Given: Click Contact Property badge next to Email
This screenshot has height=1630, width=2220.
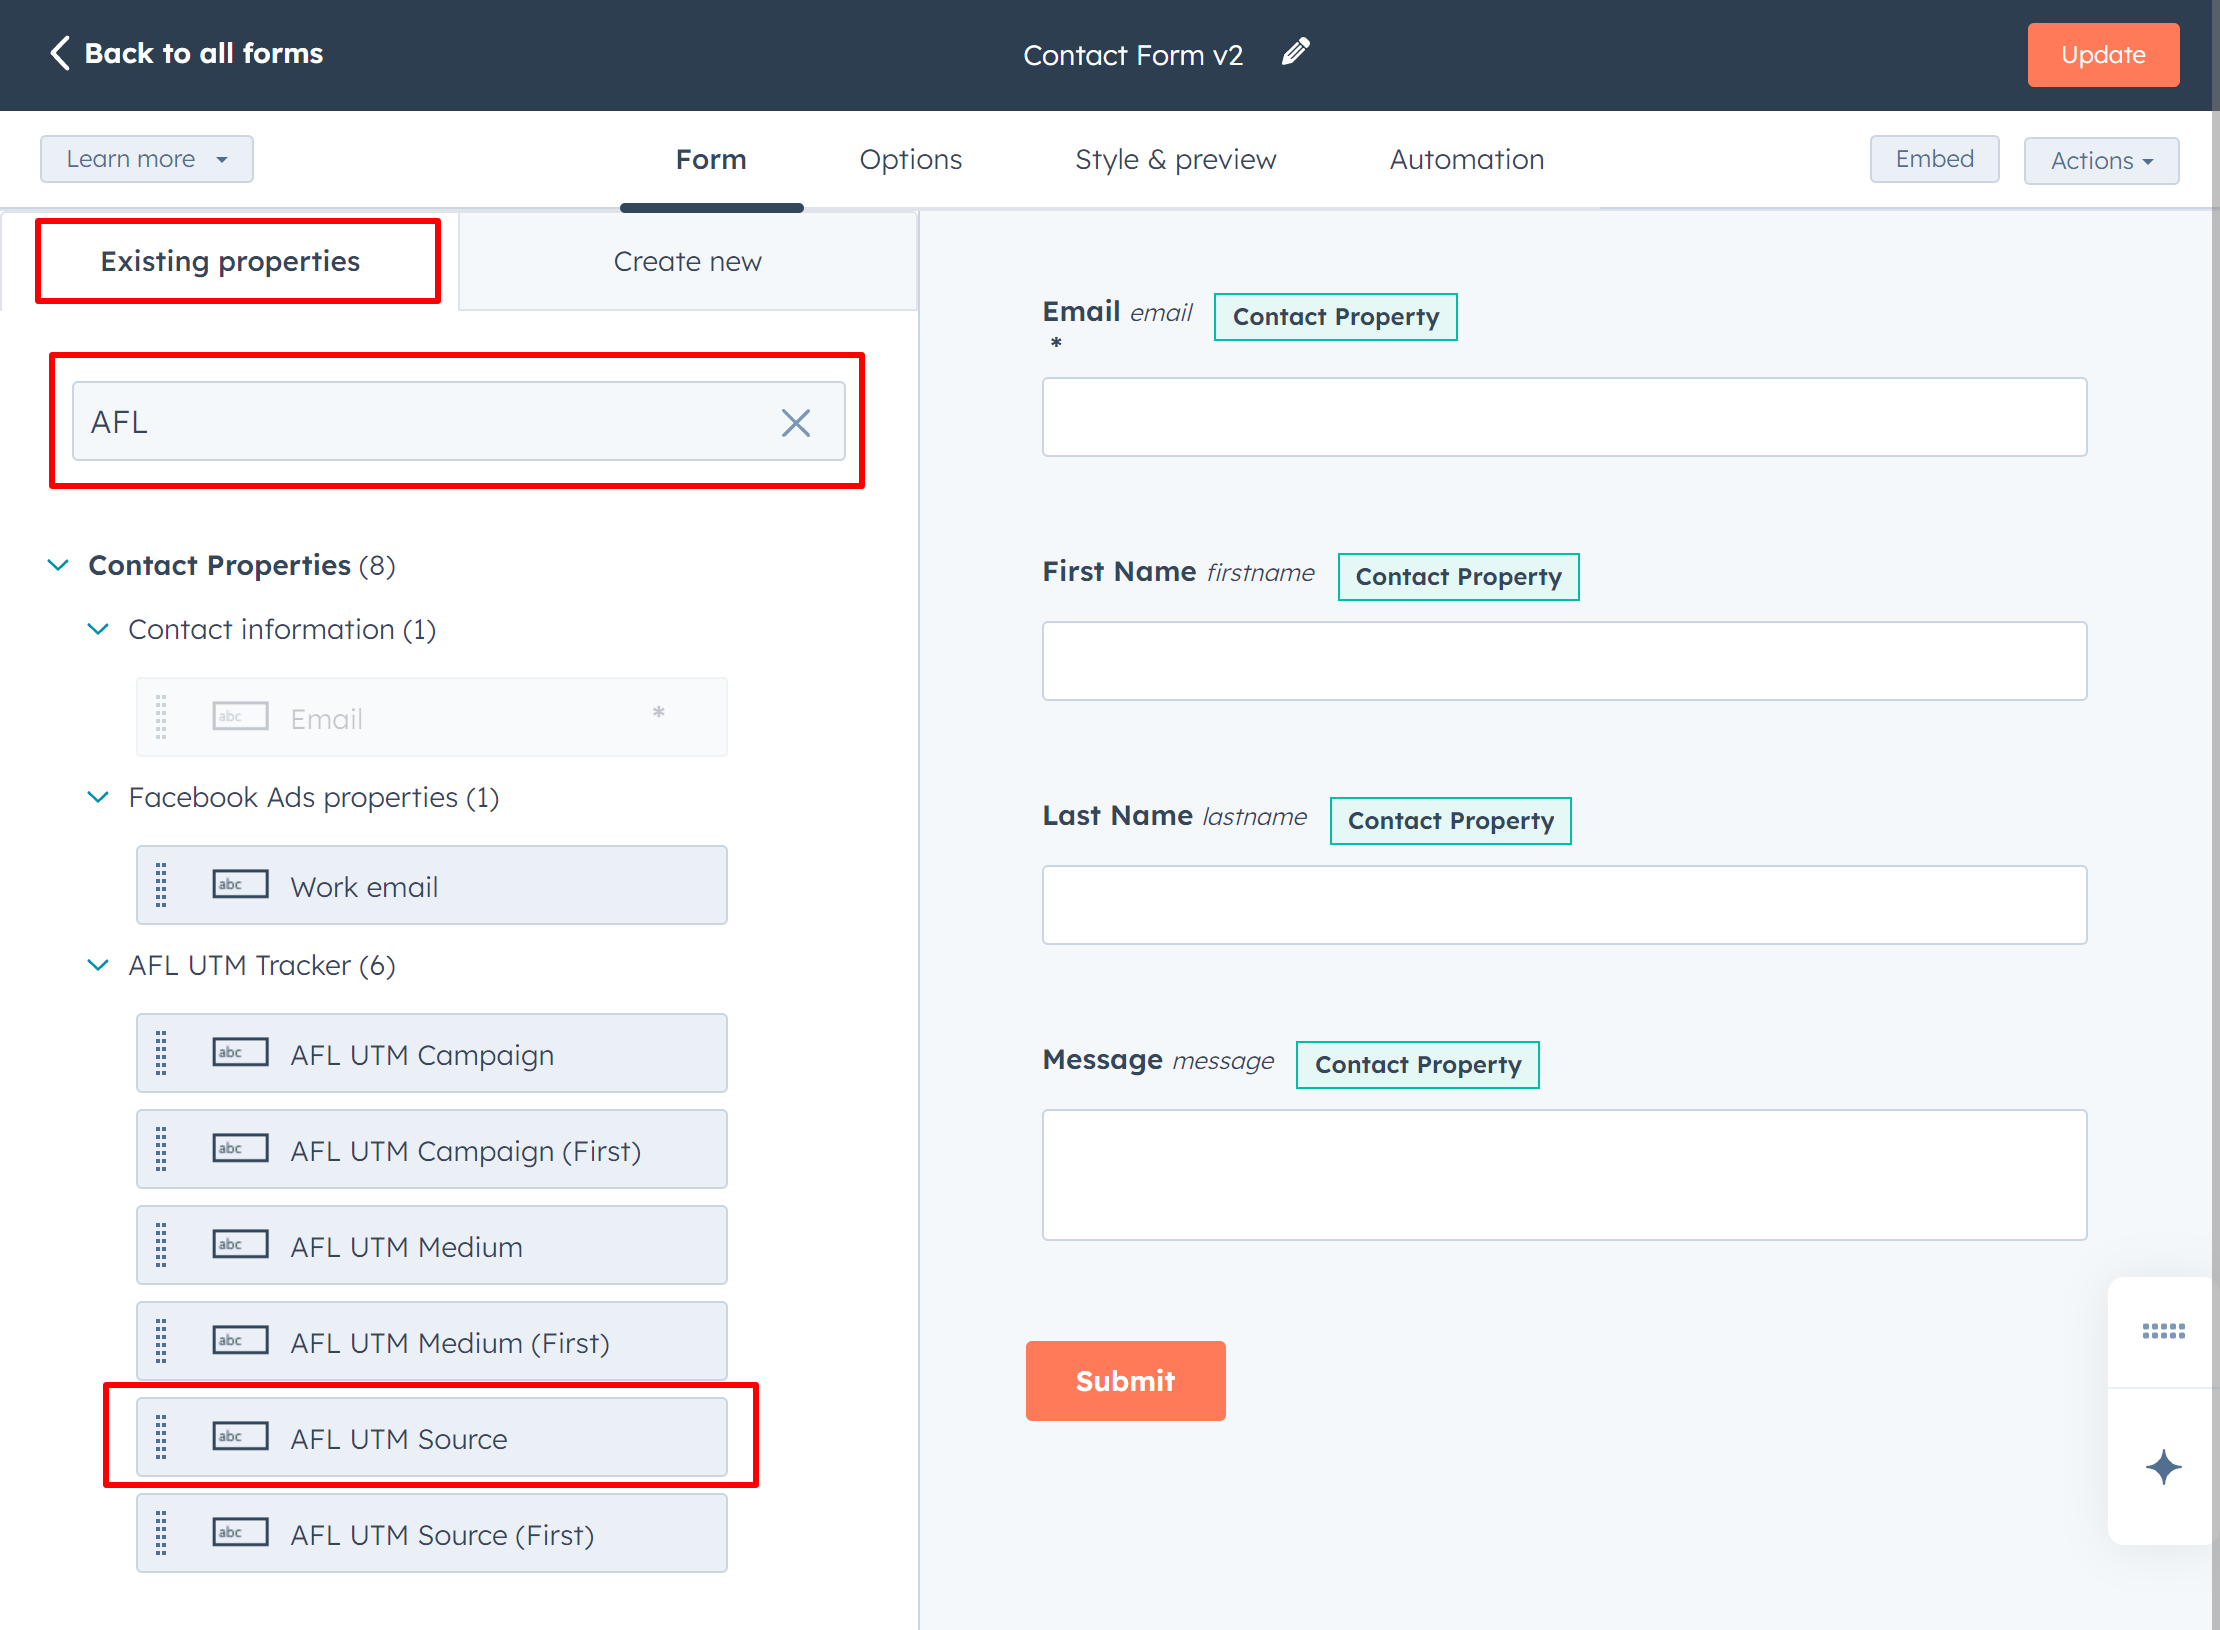Looking at the screenshot, I should (x=1335, y=317).
